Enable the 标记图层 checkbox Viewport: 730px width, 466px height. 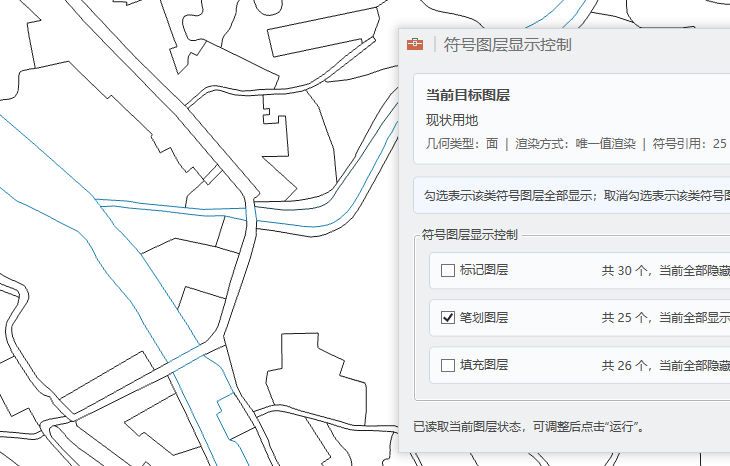(448, 270)
